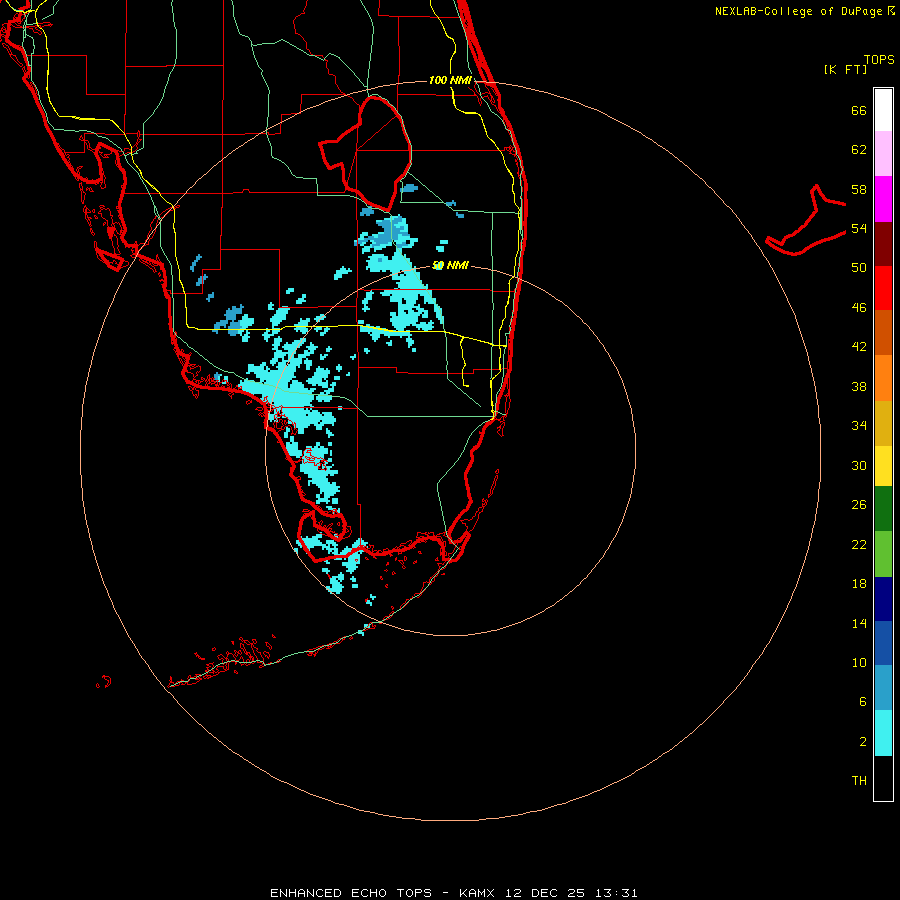Click the '50' legend value
This screenshot has width=900, height=900.
(859, 267)
